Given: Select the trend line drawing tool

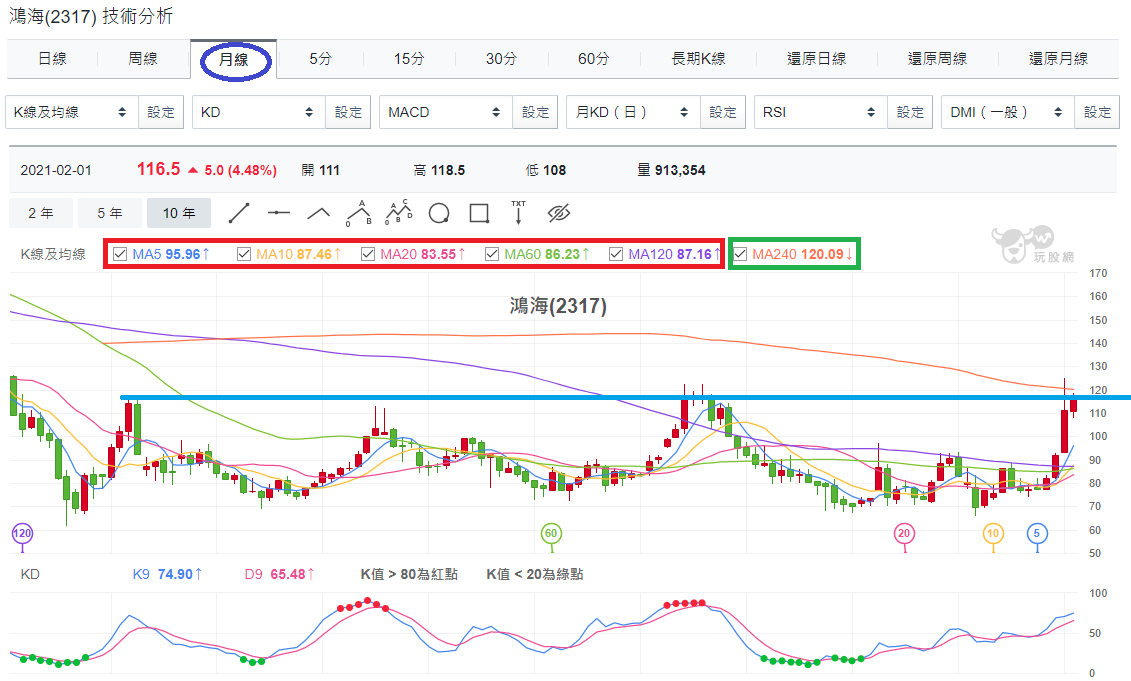Looking at the screenshot, I should click(x=239, y=214).
